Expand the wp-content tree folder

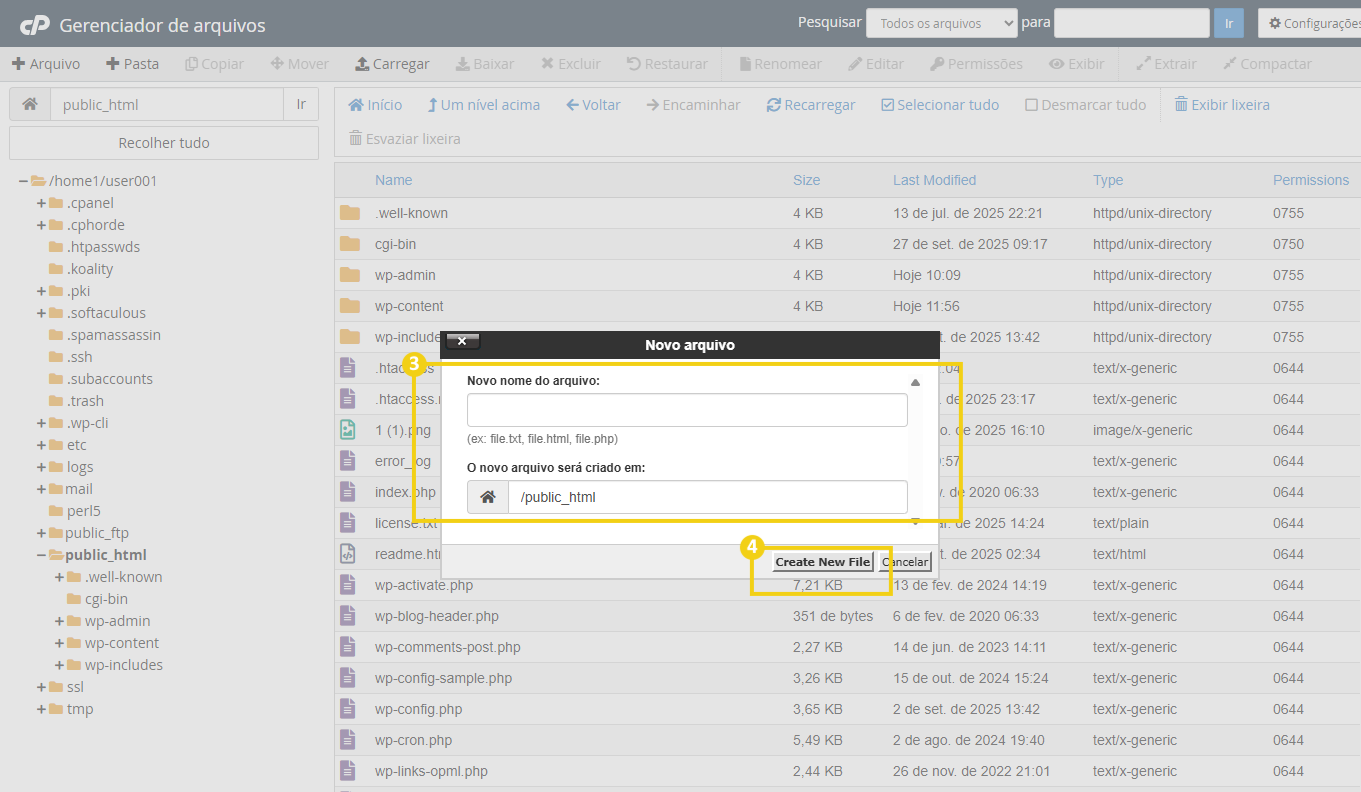click(x=60, y=643)
